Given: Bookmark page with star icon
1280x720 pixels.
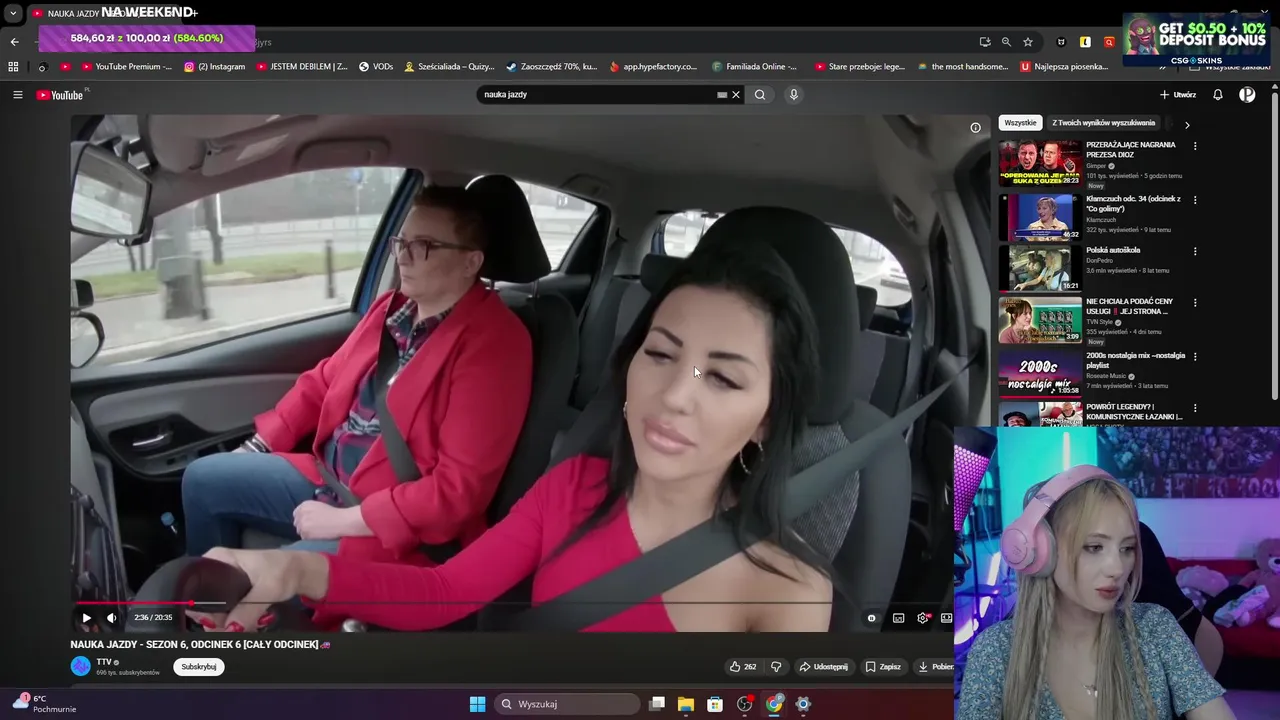Looking at the screenshot, I should coord(1027,42).
